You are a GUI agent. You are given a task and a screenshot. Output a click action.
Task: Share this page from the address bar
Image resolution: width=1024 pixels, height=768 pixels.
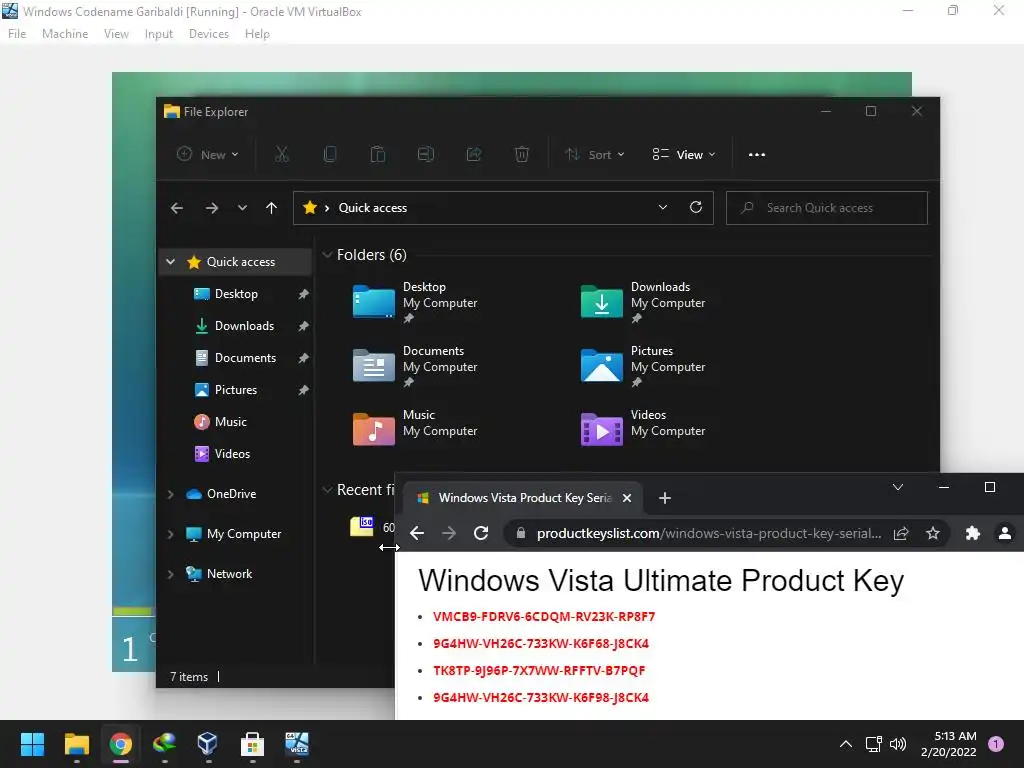(x=901, y=533)
